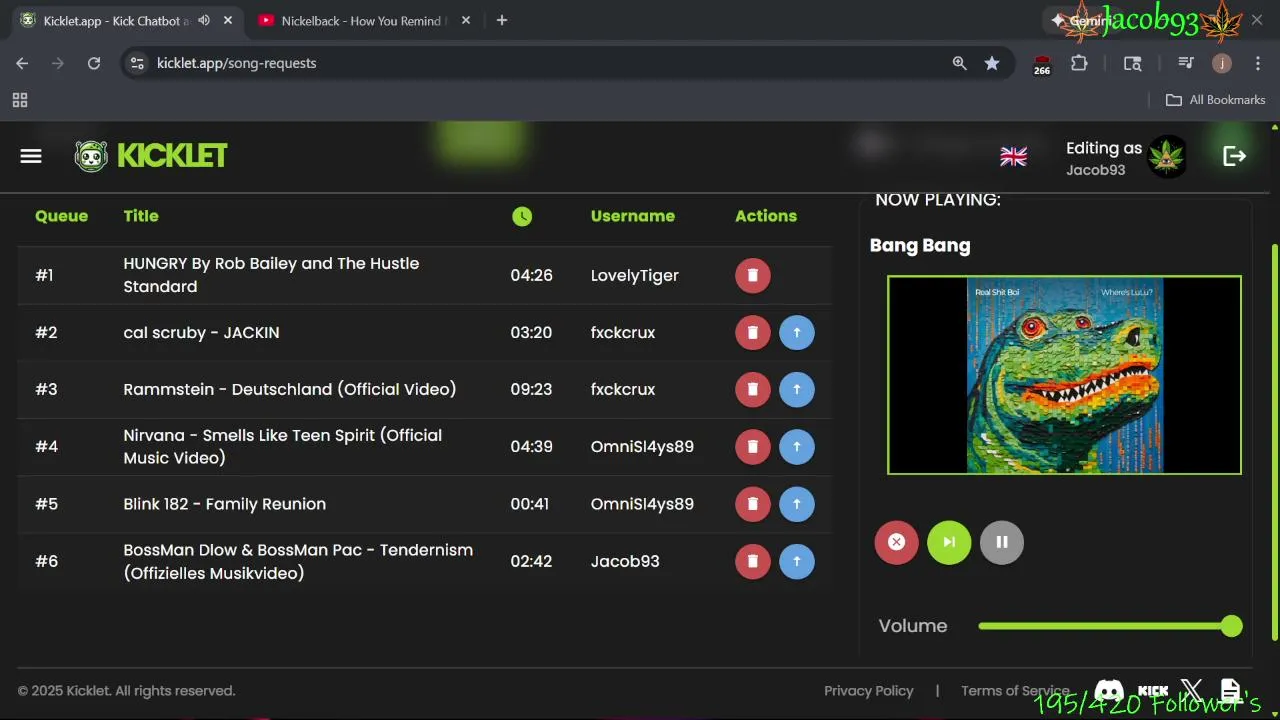Delete Nirvana Smells Like Teen Spirit
The width and height of the screenshot is (1280, 720).
753,446
